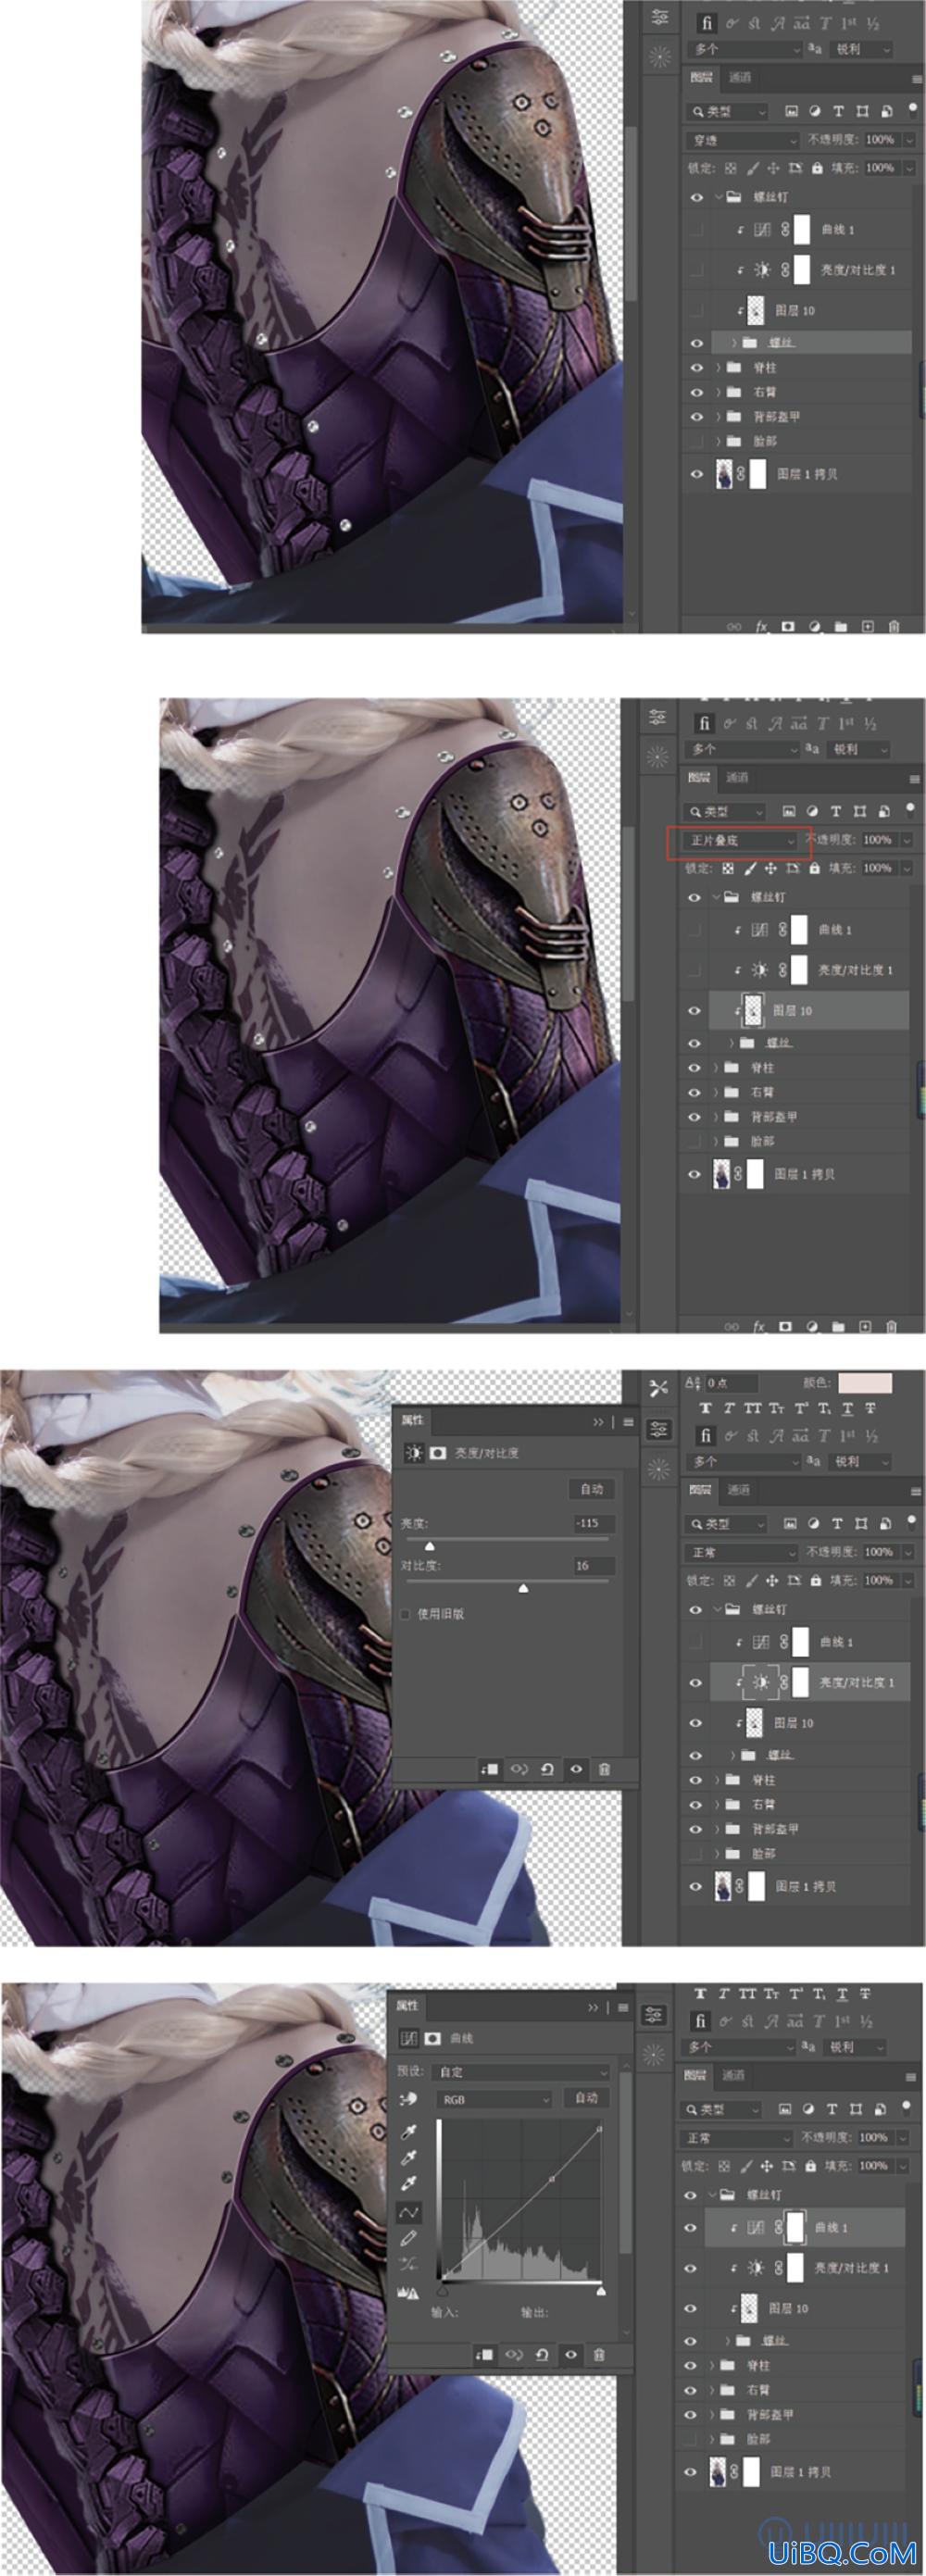Click clip-to-layer icon at Curves panel bottom
The image size is (926, 2576).
click(x=484, y=2354)
